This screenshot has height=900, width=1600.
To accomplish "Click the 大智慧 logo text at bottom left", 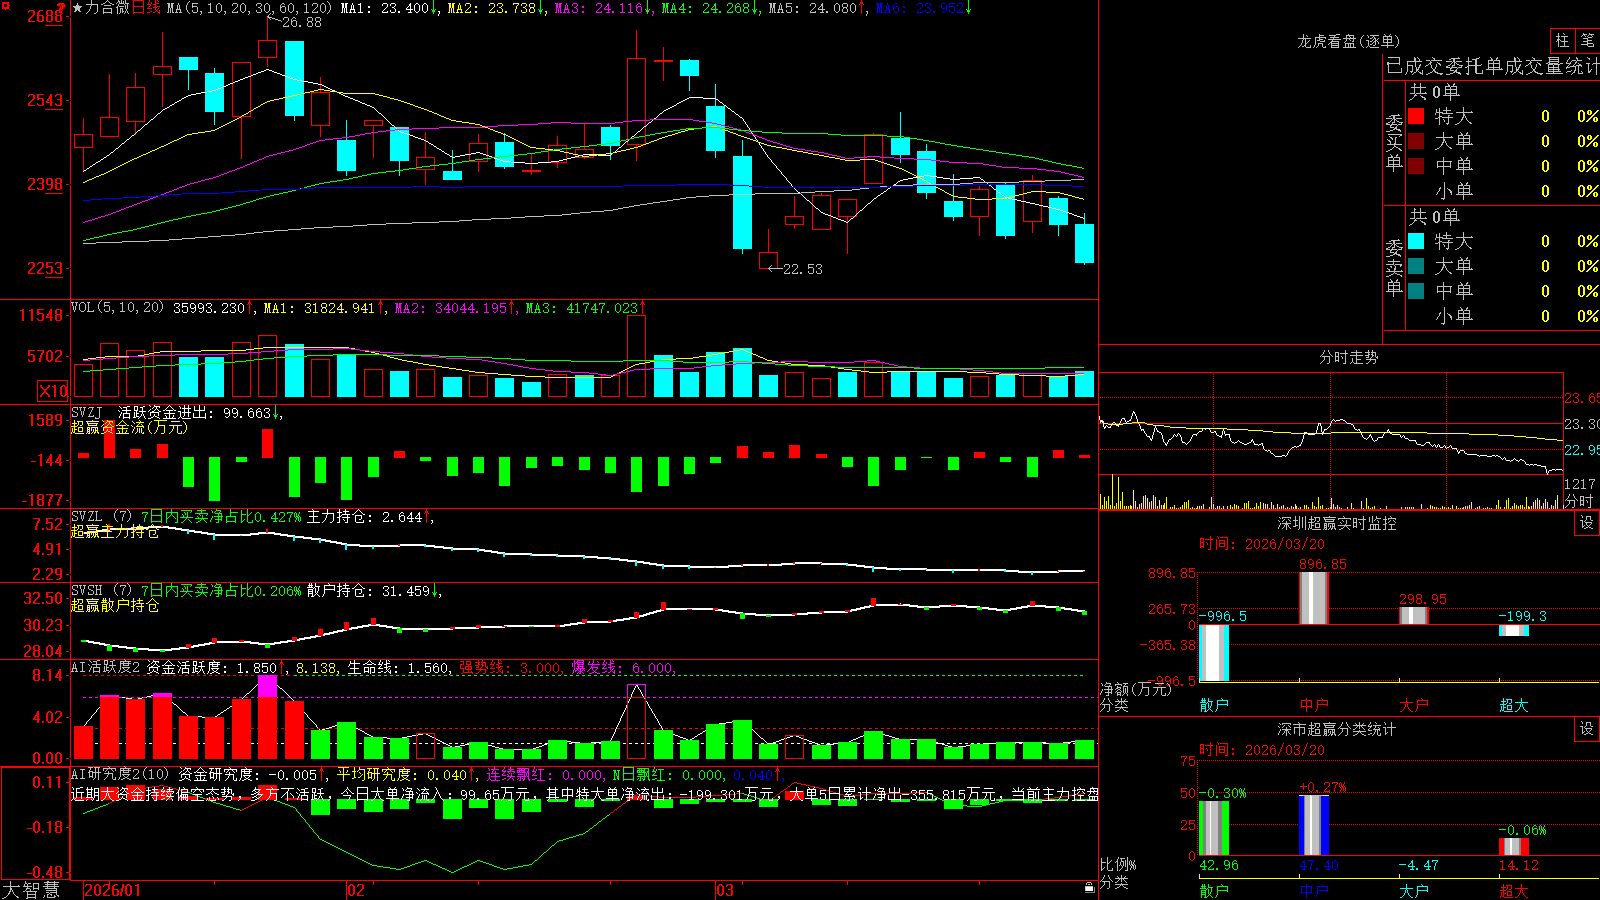I will pyautogui.click(x=31, y=890).
